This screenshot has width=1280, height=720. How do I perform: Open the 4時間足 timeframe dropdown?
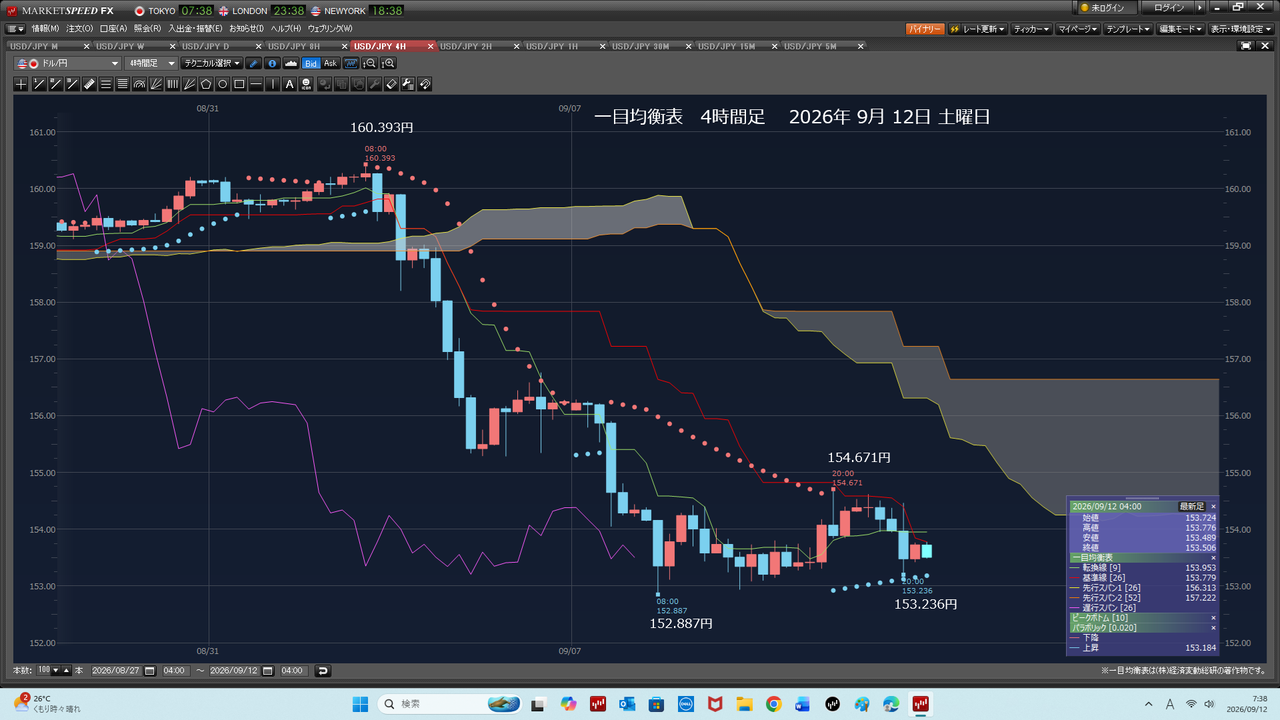(151, 63)
